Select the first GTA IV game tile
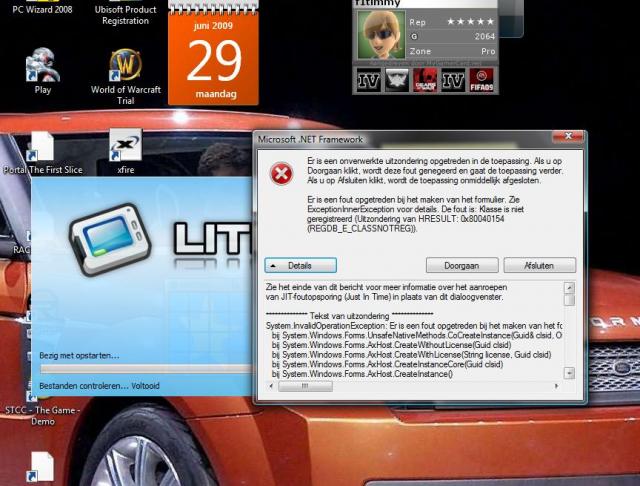640x486 pixels. 369,80
